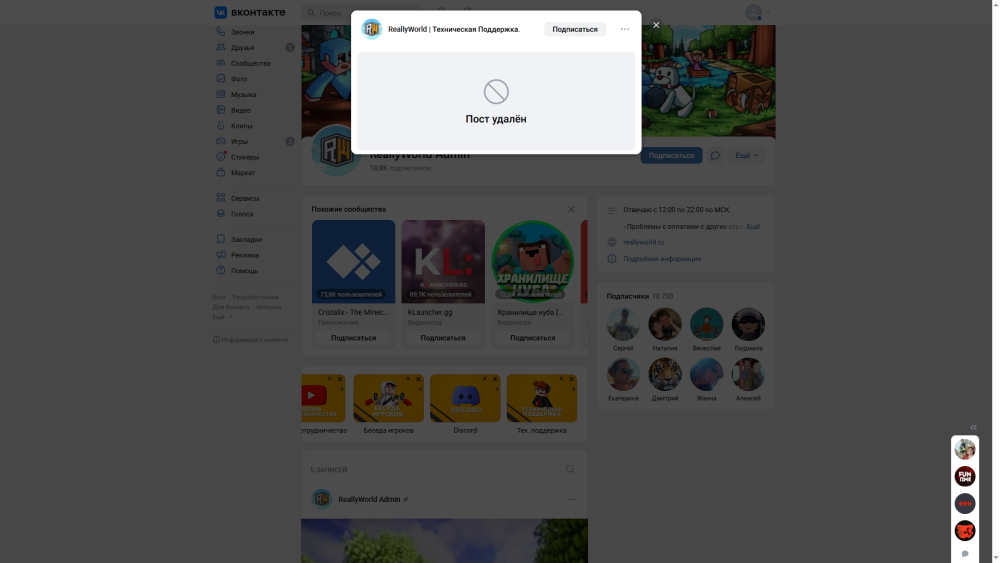Collapse chat sidebar double-arrow icon
The height and width of the screenshot is (563, 1000).
(973, 427)
